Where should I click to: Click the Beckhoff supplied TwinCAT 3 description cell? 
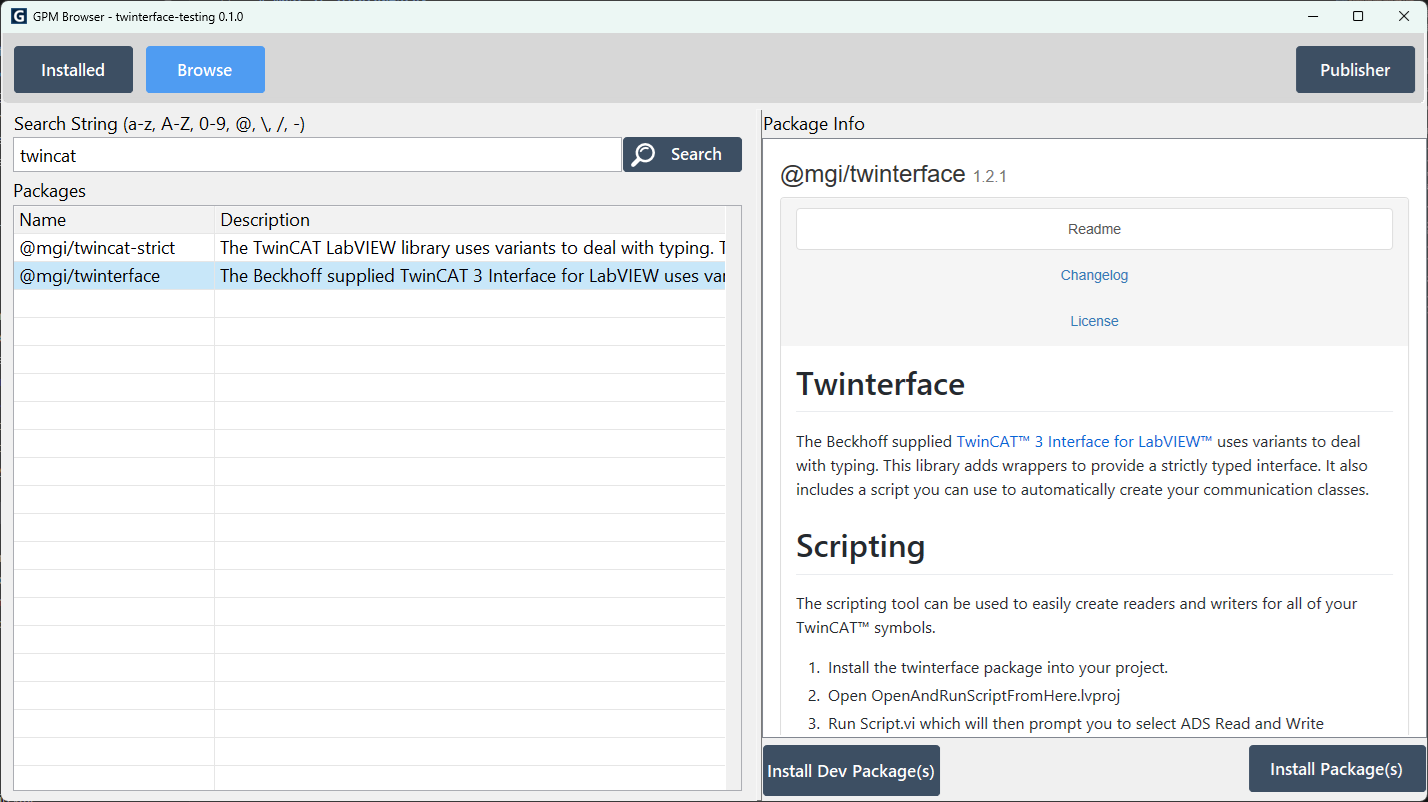click(471, 276)
